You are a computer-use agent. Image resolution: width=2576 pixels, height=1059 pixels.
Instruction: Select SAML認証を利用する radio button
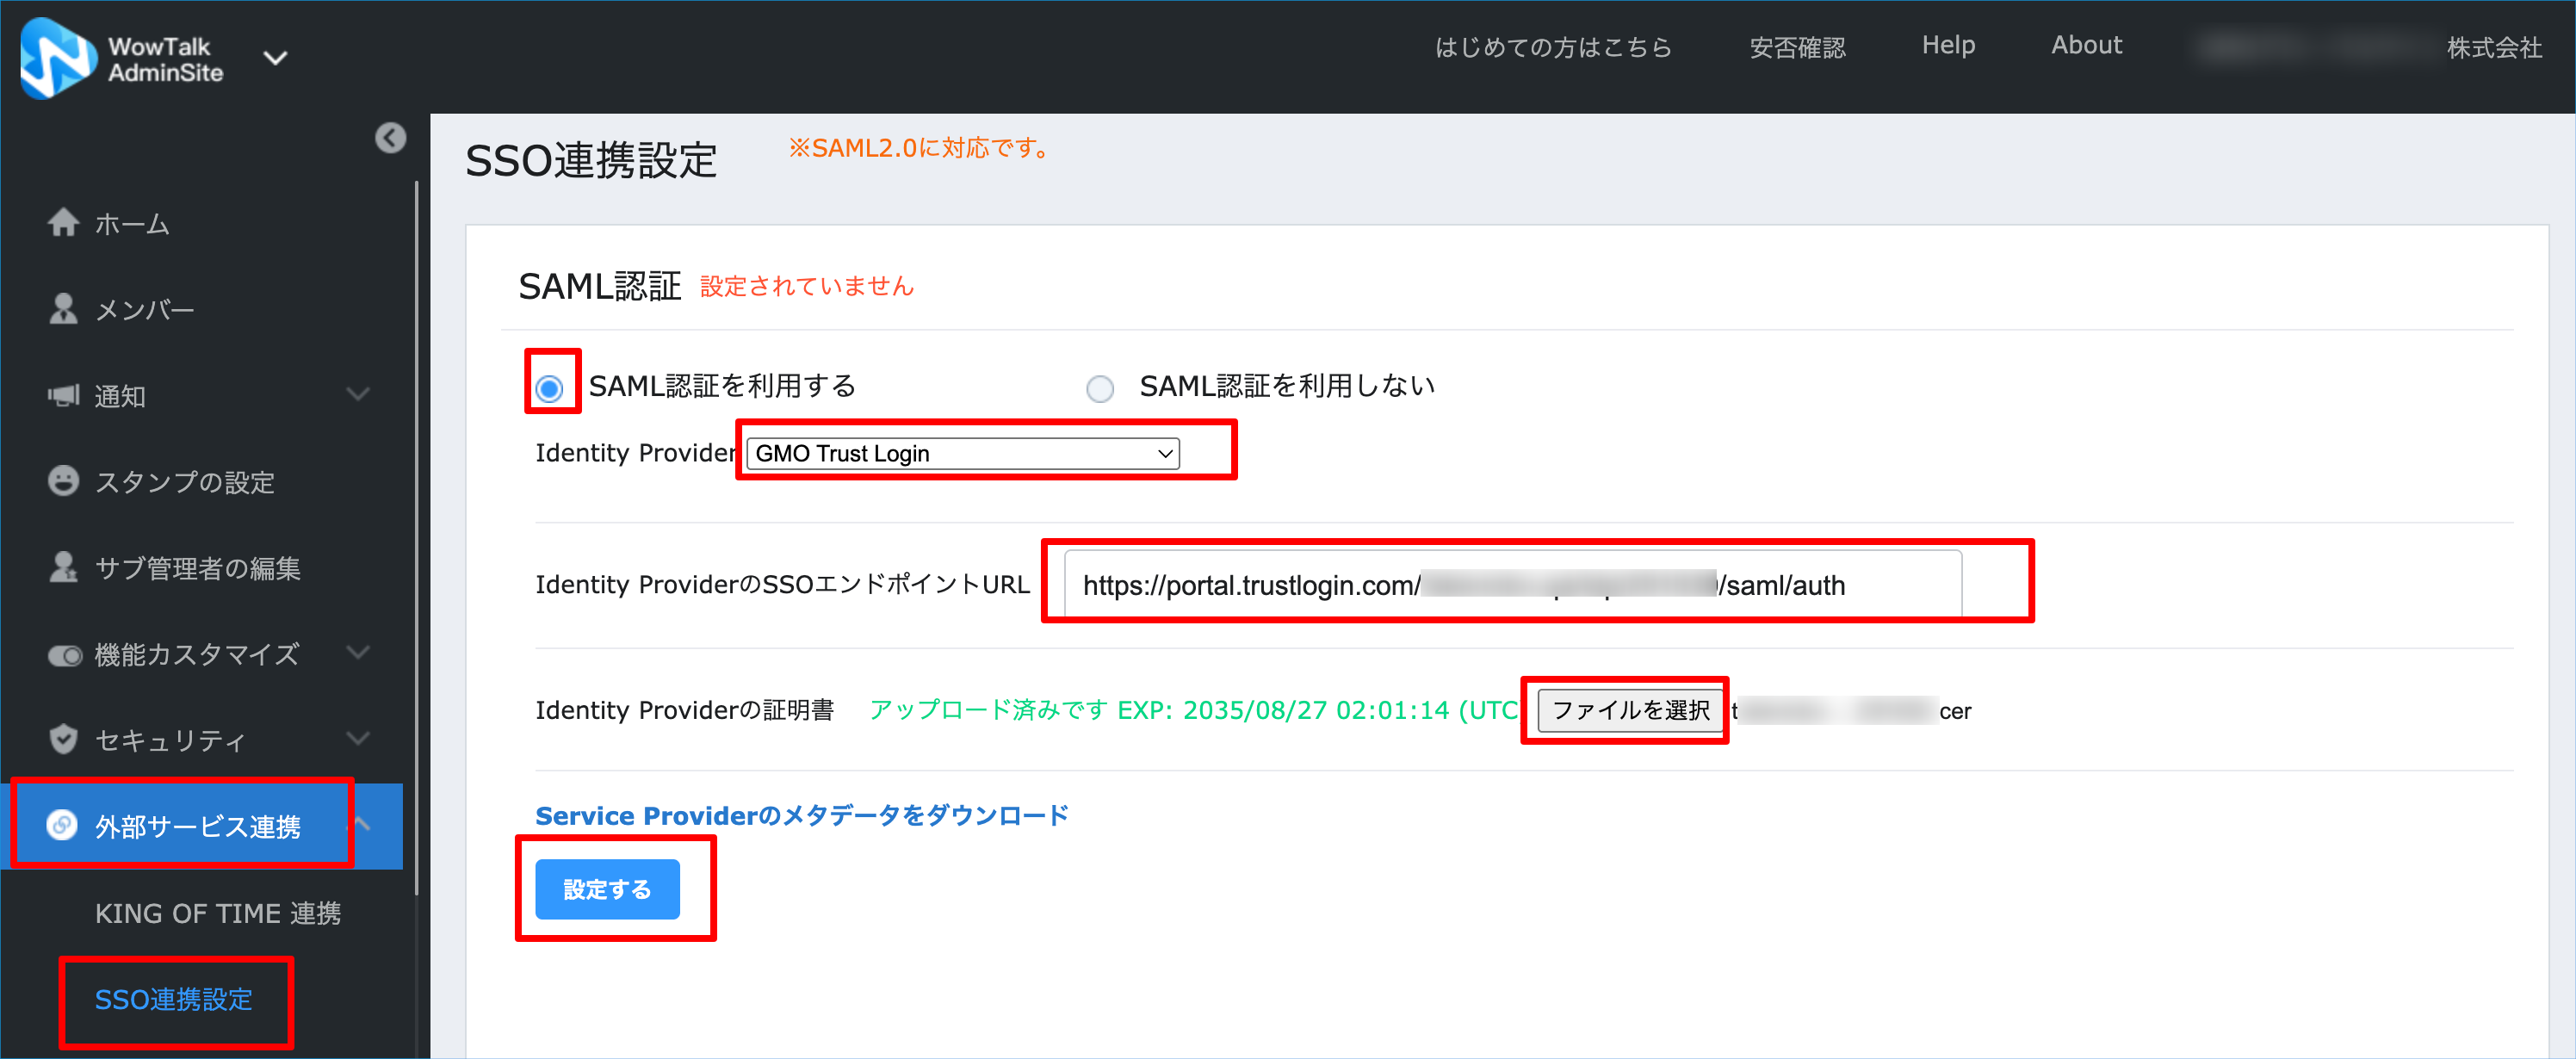549,388
